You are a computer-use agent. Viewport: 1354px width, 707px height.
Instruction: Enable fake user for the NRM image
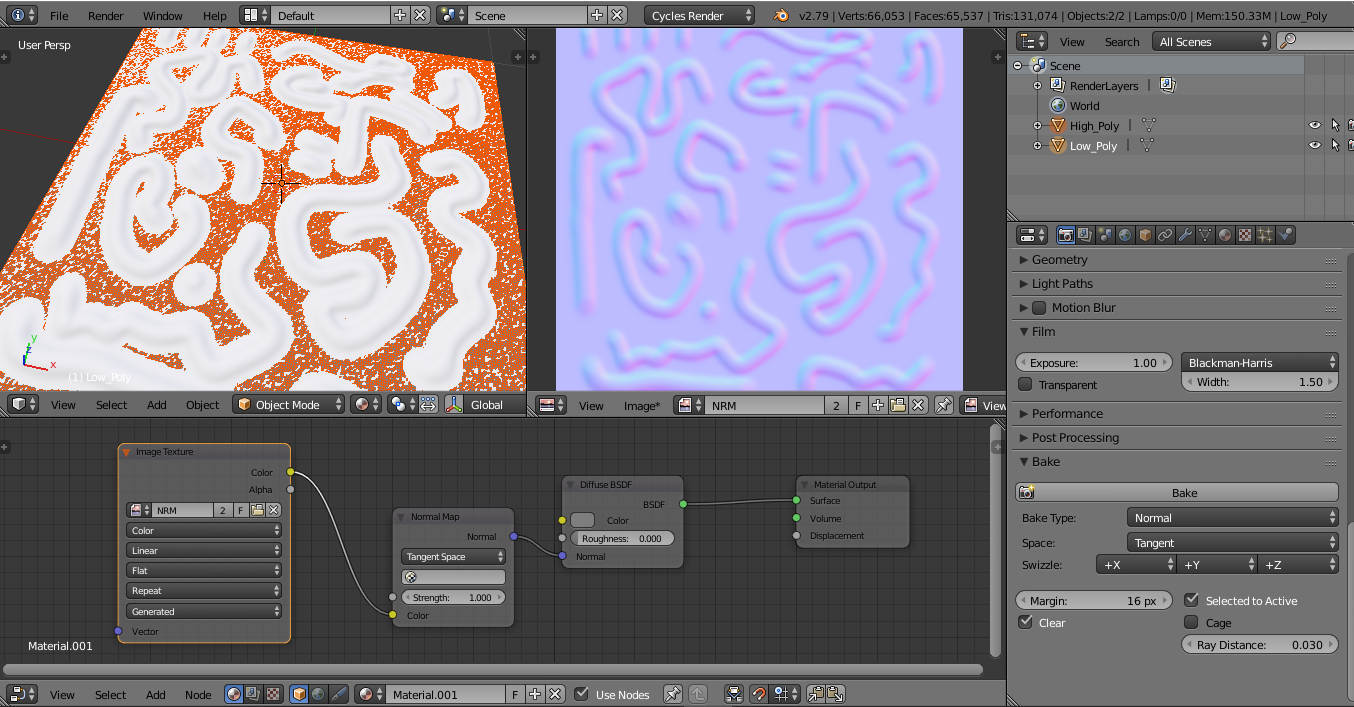858,405
